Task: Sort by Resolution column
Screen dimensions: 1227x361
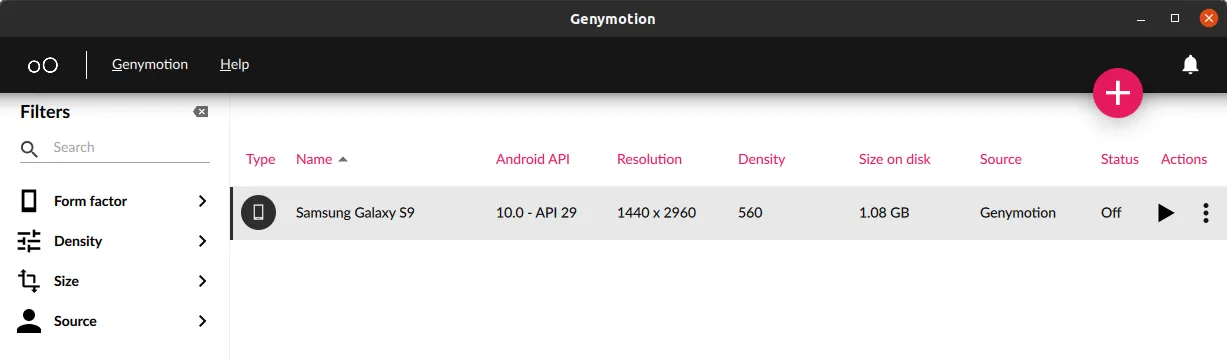Action: point(649,159)
